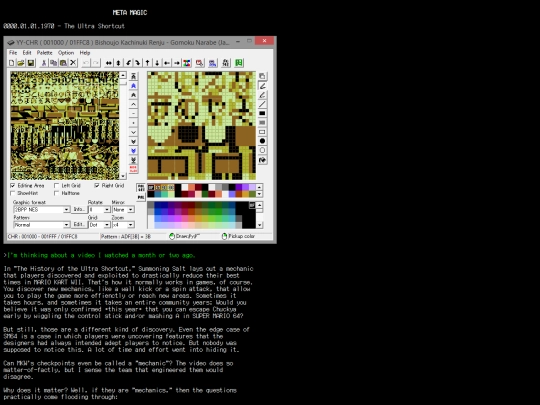Open the Palette menu
The width and height of the screenshot is (540, 405).
point(45,53)
